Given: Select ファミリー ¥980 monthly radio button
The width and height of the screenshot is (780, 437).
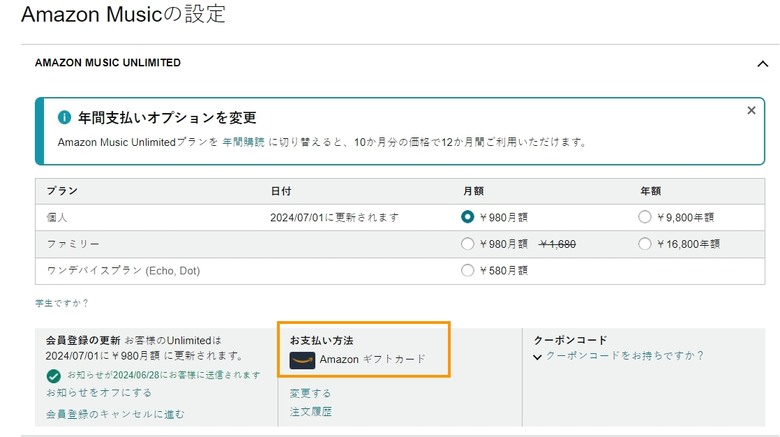Looking at the screenshot, I should click(x=467, y=244).
